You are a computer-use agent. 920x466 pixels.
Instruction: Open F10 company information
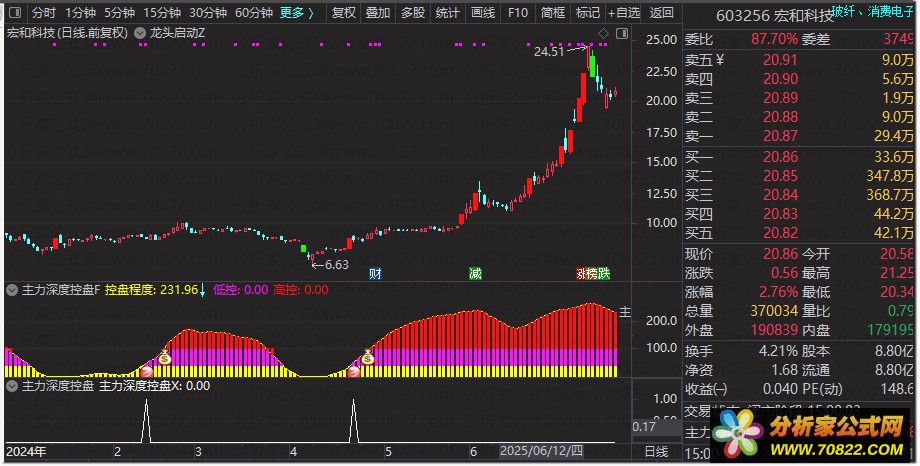coord(518,12)
